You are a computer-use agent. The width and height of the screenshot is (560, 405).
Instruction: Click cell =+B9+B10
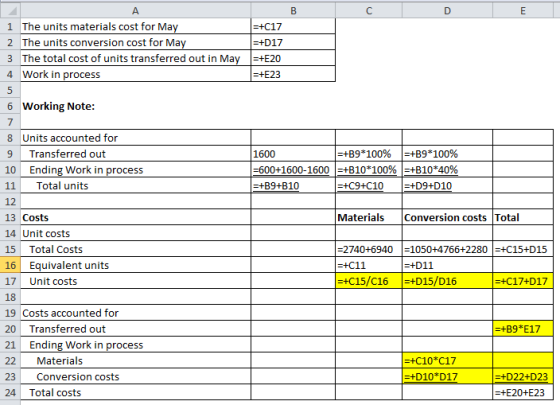point(293,186)
